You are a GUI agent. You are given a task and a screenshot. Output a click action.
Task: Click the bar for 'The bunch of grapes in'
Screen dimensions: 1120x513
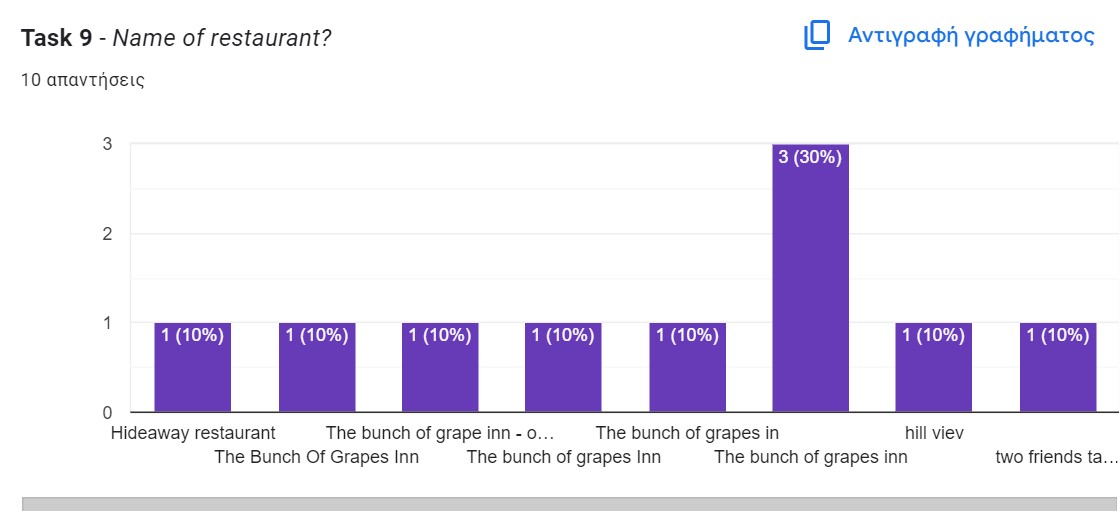(x=687, y=368)
